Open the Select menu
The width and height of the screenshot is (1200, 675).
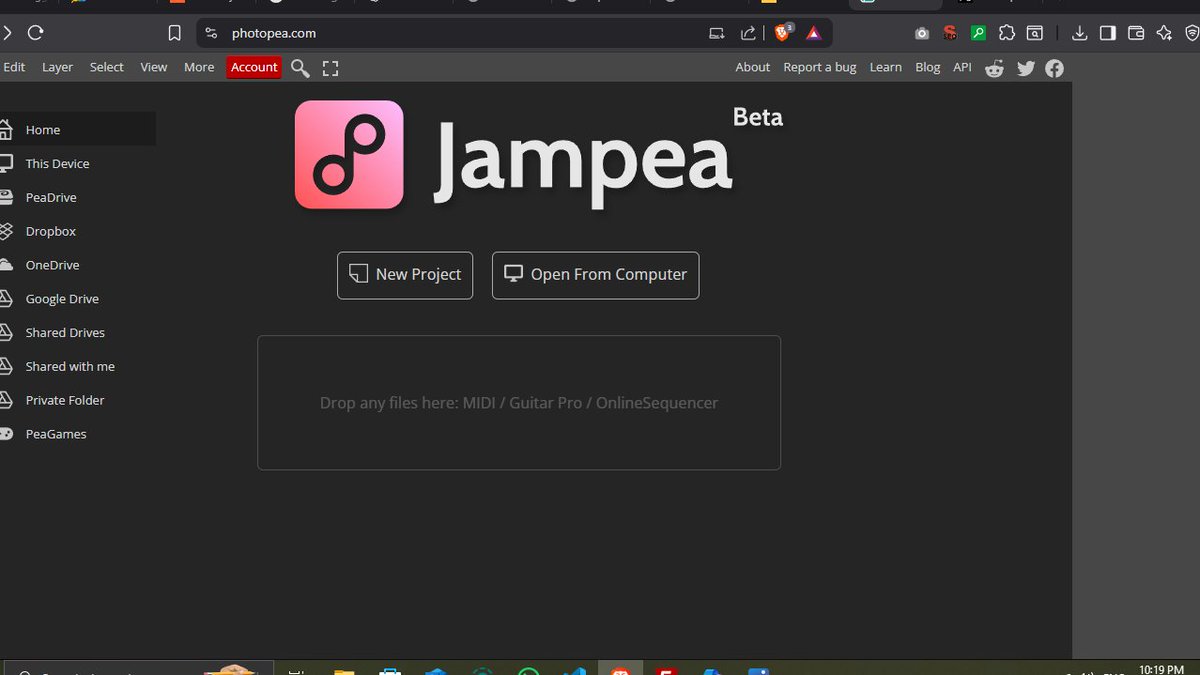(x=107, y=67)
